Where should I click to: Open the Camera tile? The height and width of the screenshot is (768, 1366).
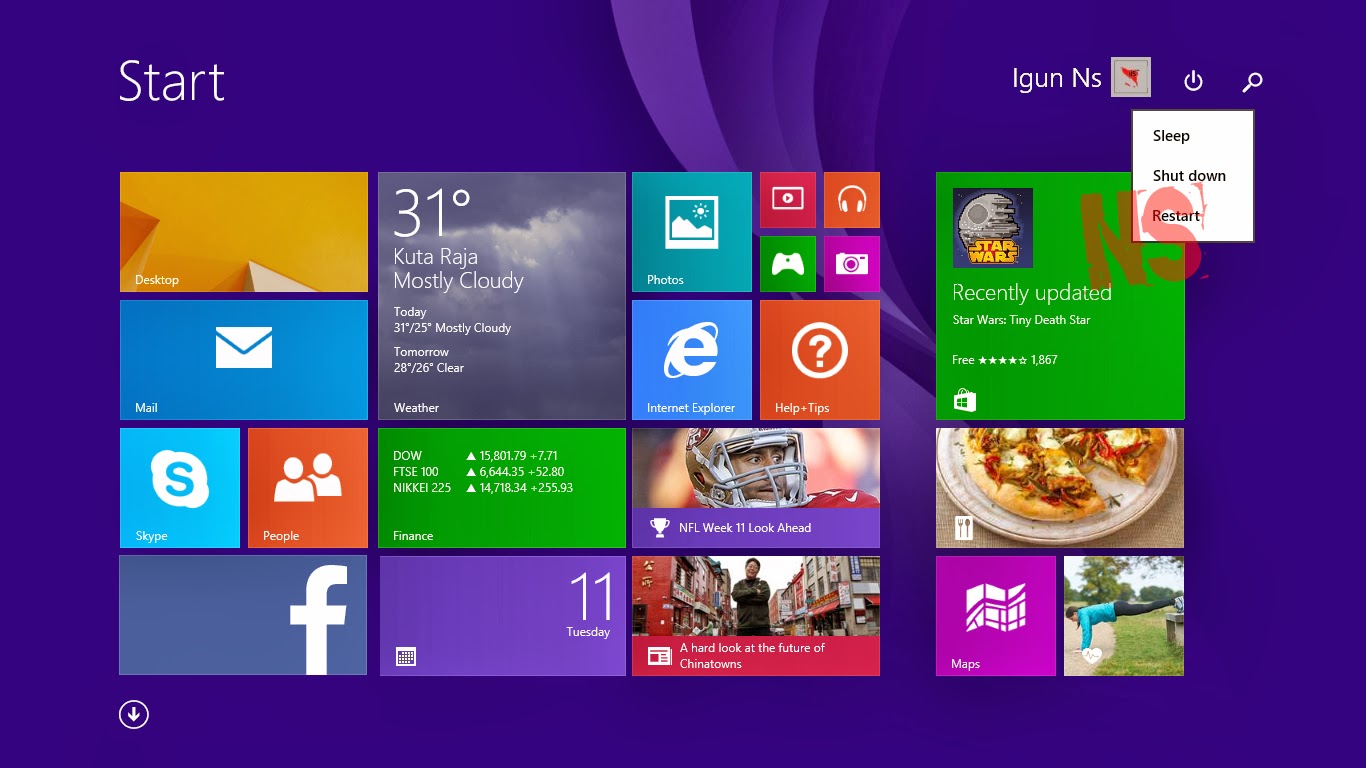(x=852, y=264)
